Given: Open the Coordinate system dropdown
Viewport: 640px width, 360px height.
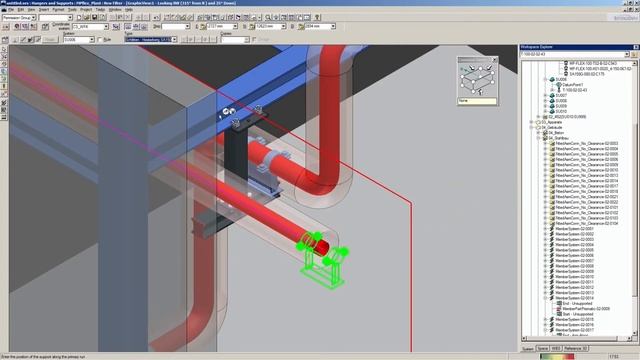Looking at the screenshot, I should (x=106, y=27).
